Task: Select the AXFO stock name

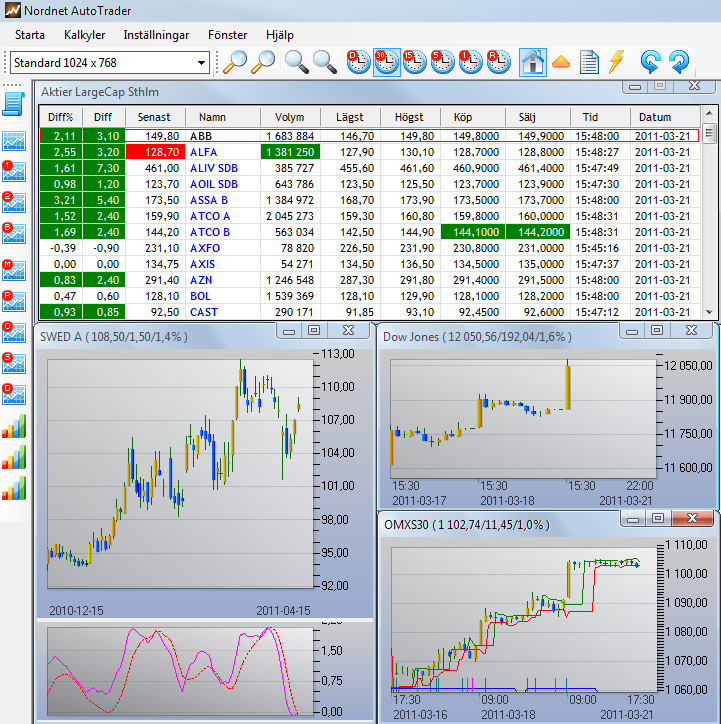Action: tap(205, 248)
